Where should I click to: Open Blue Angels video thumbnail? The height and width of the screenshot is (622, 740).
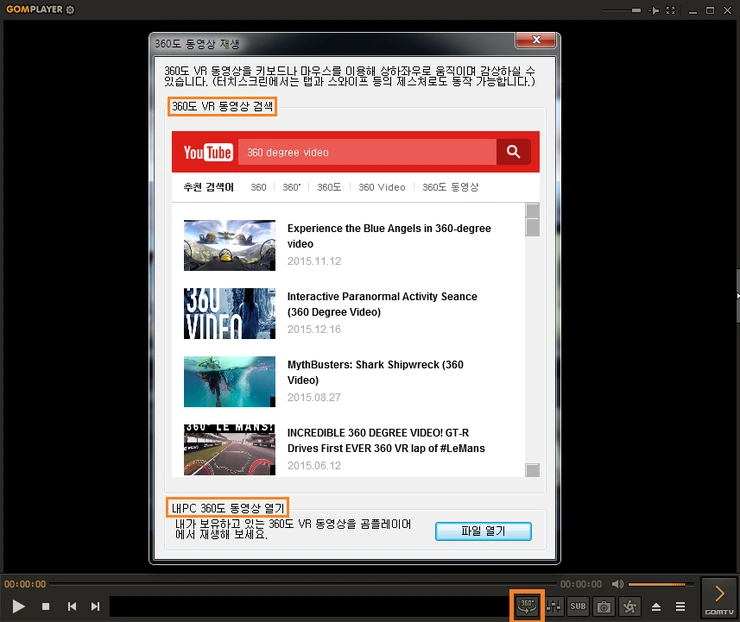(229, 245)
